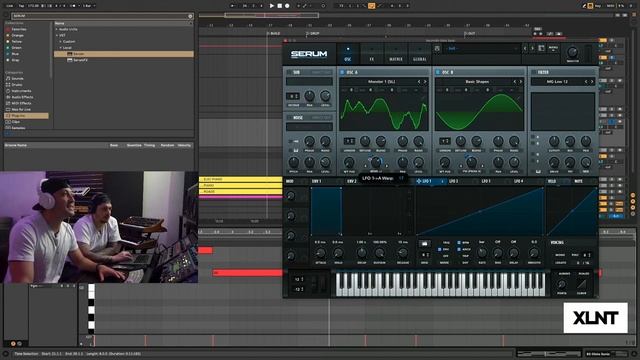The height and width of the screenshot is (360, 640).
Task: Open the OSC A wavetable menu
Action: 381,82
